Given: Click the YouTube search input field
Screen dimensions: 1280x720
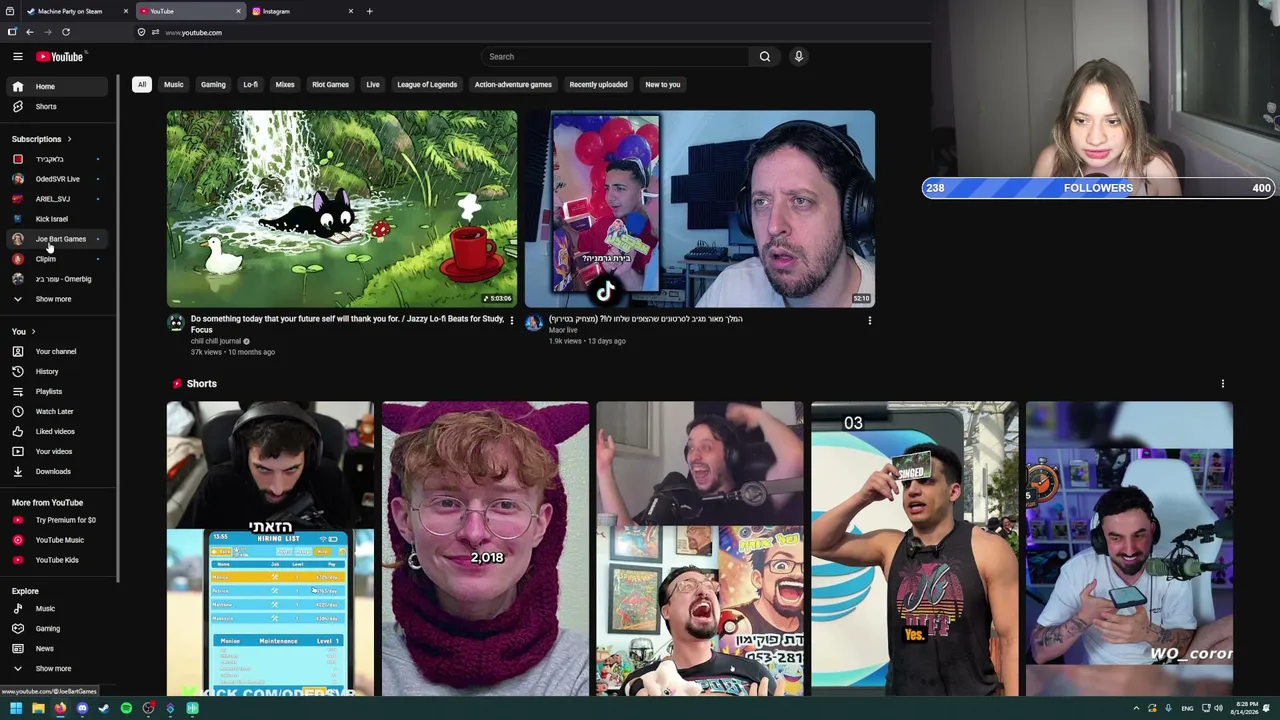Looking at the screenshot, I should click(x=615, y=56).
